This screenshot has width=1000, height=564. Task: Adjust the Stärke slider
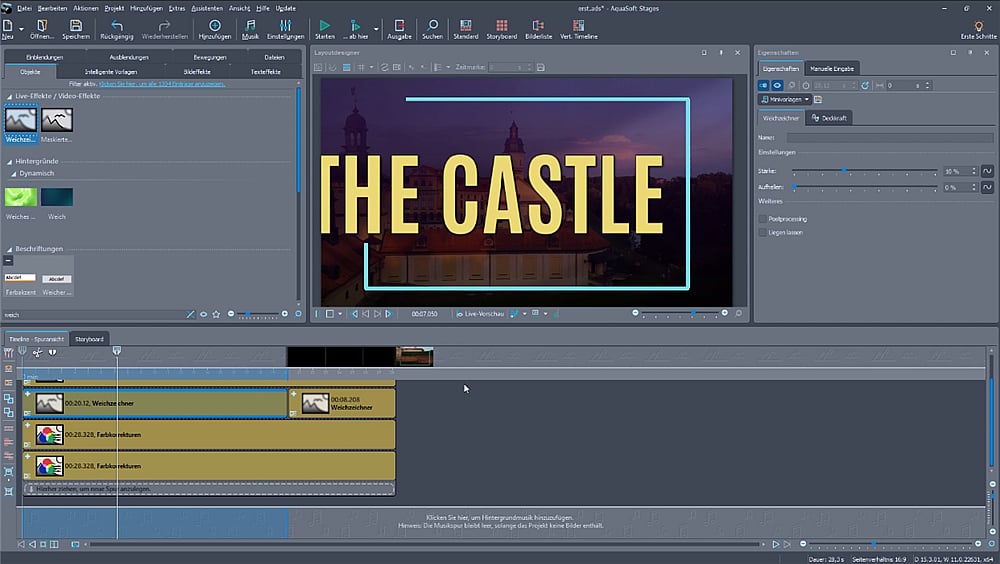tap(844, 172)
